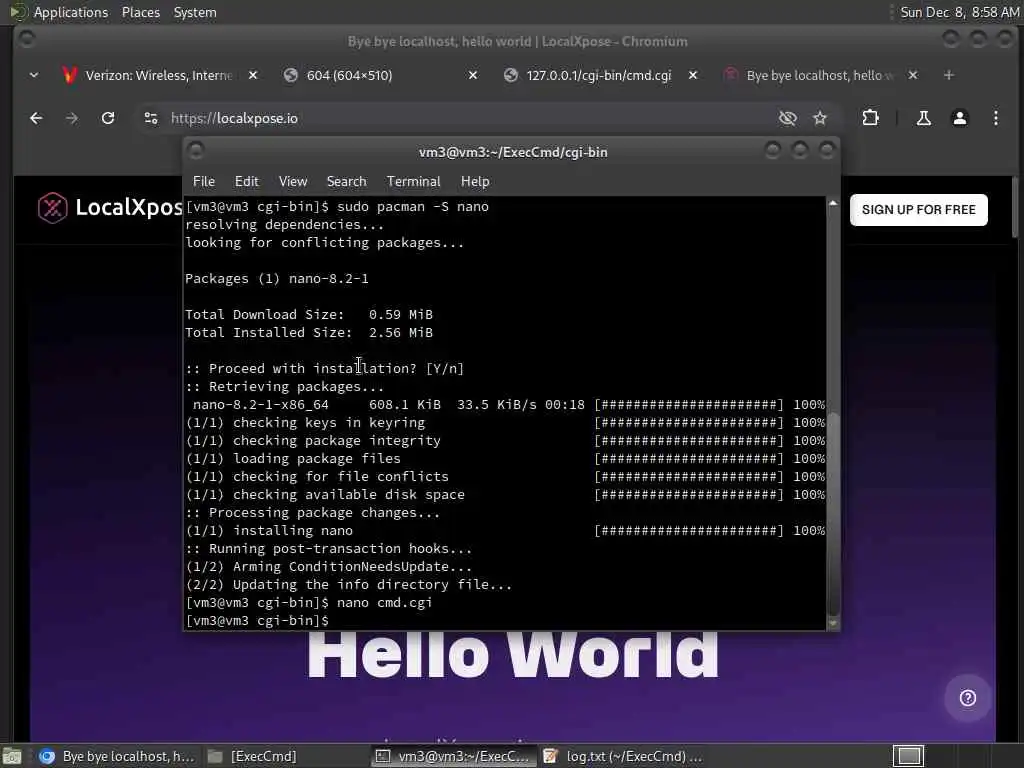Switch to log.txt editor taskbar button
Image resolution: width=1024 pixels, height=768 pixels.
pos(623,756)
